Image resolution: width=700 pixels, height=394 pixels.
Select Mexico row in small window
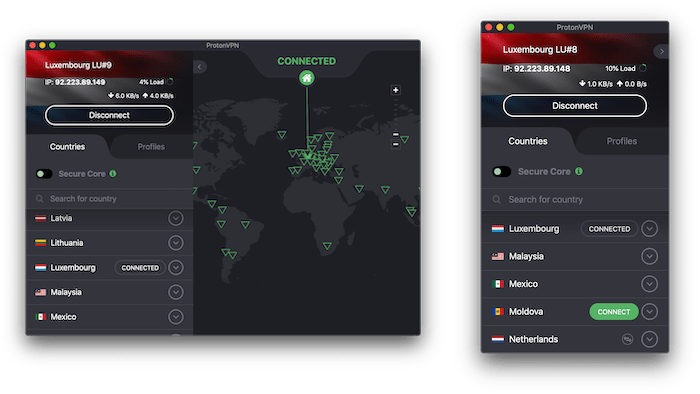tap(575, 284)
